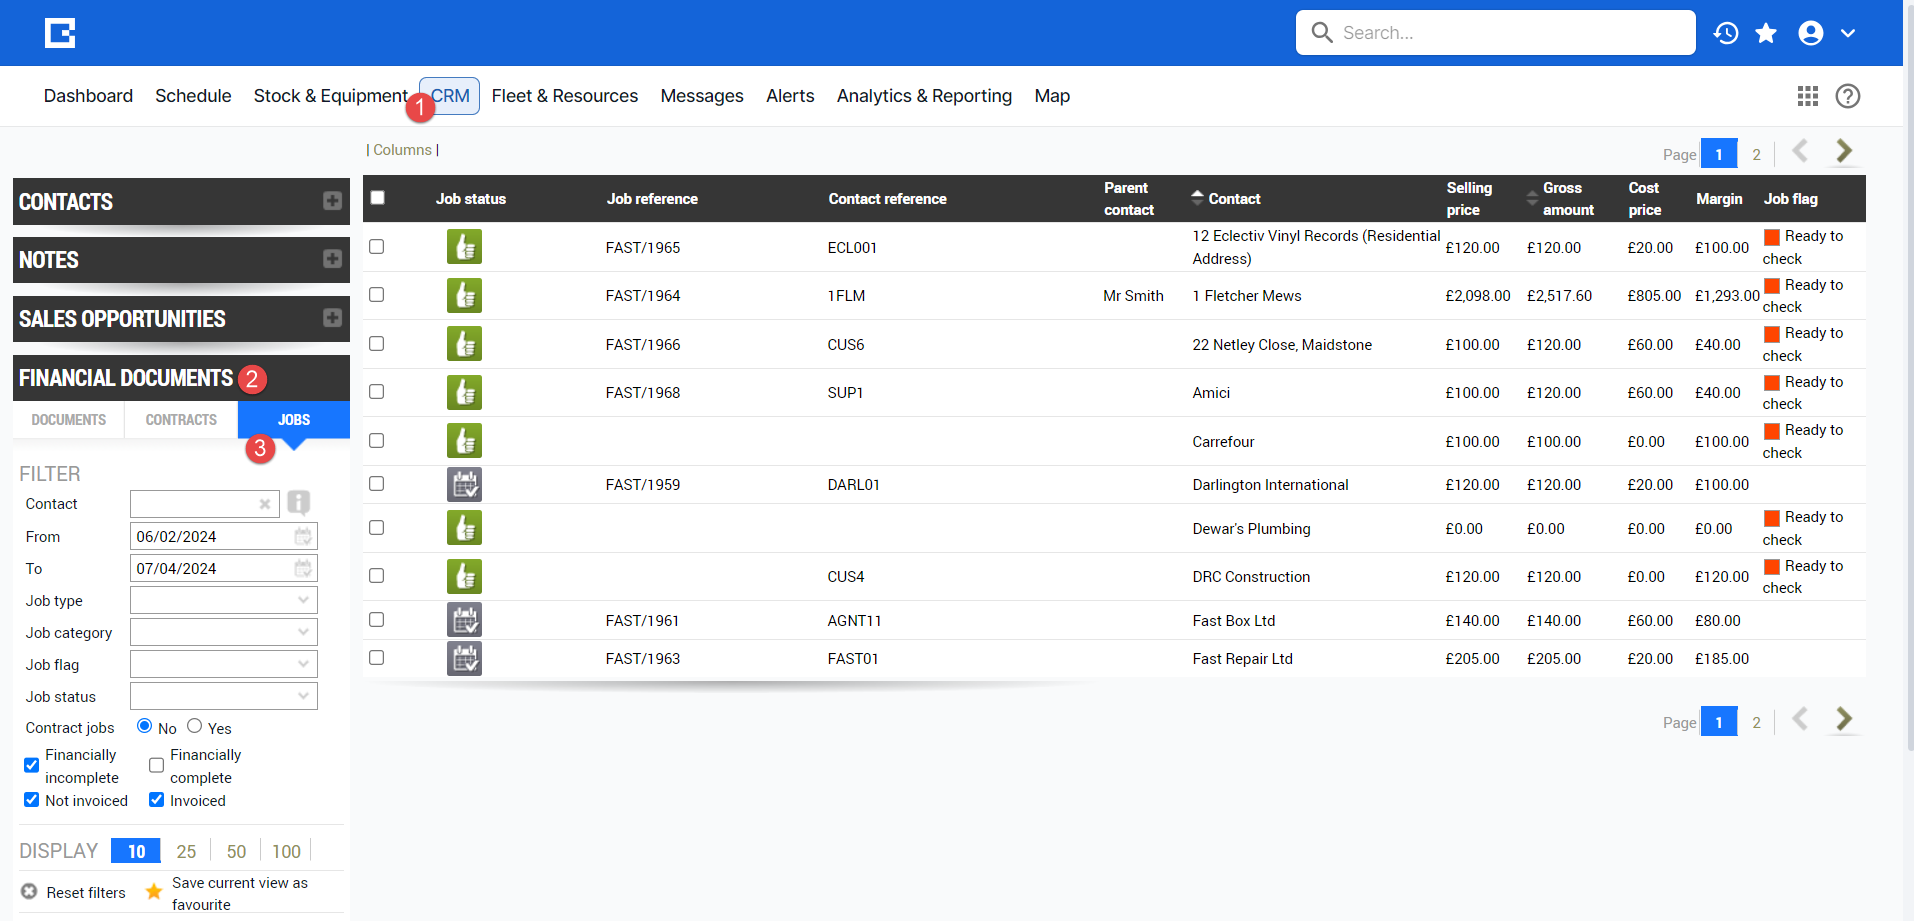Click the company logo icon in the header
The height and width of the screenshot is (921, 1914).
click(x=60, y=33)
